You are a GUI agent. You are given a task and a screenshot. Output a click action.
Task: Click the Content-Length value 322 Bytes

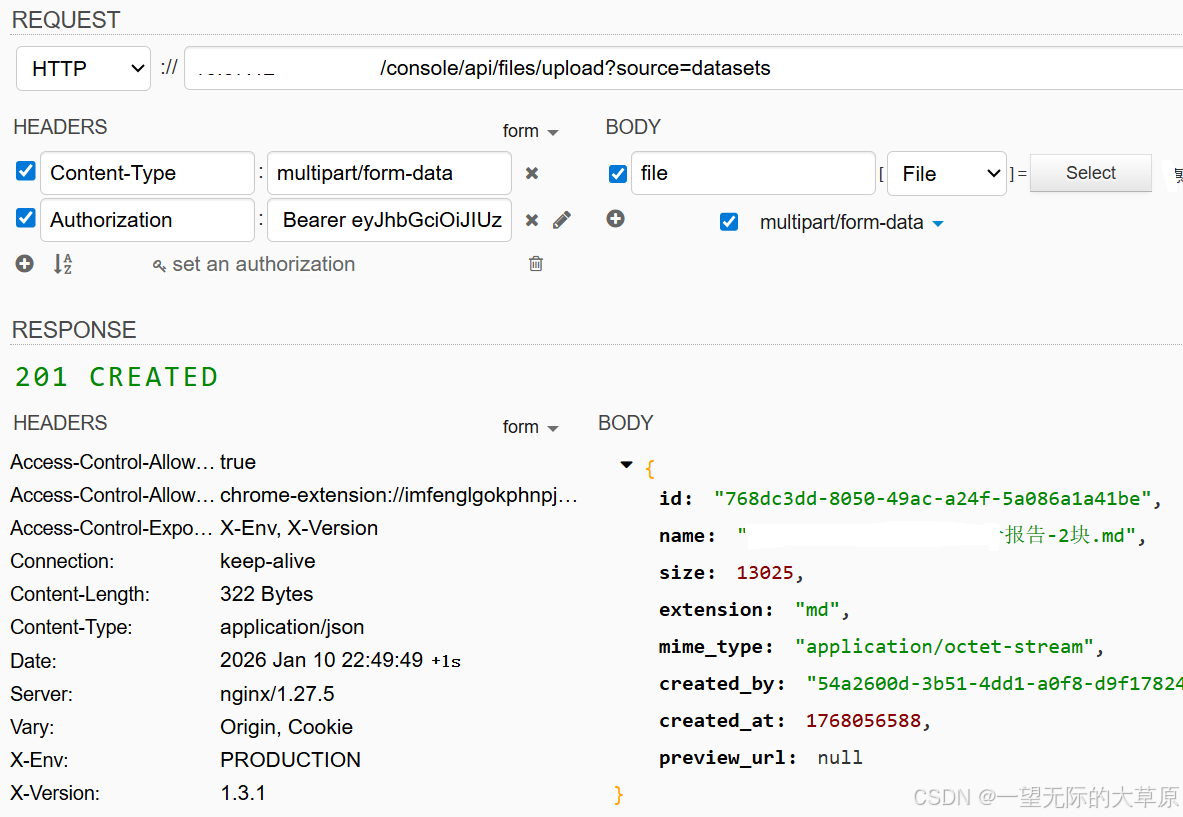266,594
